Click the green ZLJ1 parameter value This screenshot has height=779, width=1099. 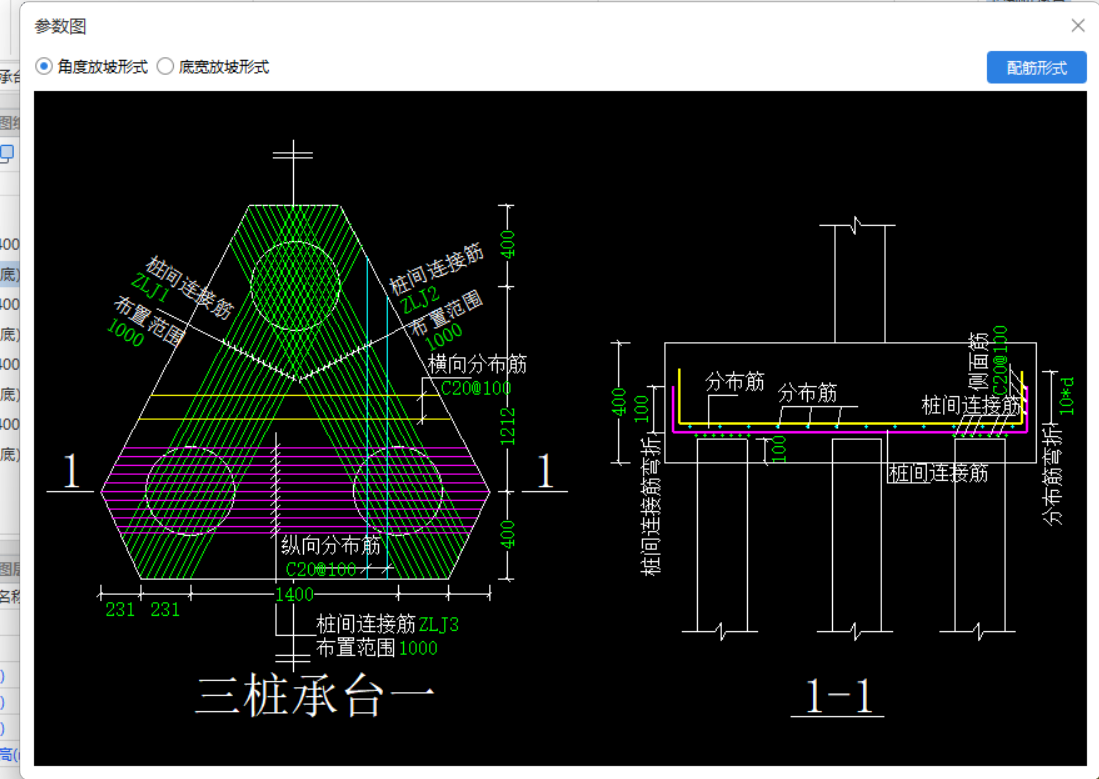pos(150,288)
